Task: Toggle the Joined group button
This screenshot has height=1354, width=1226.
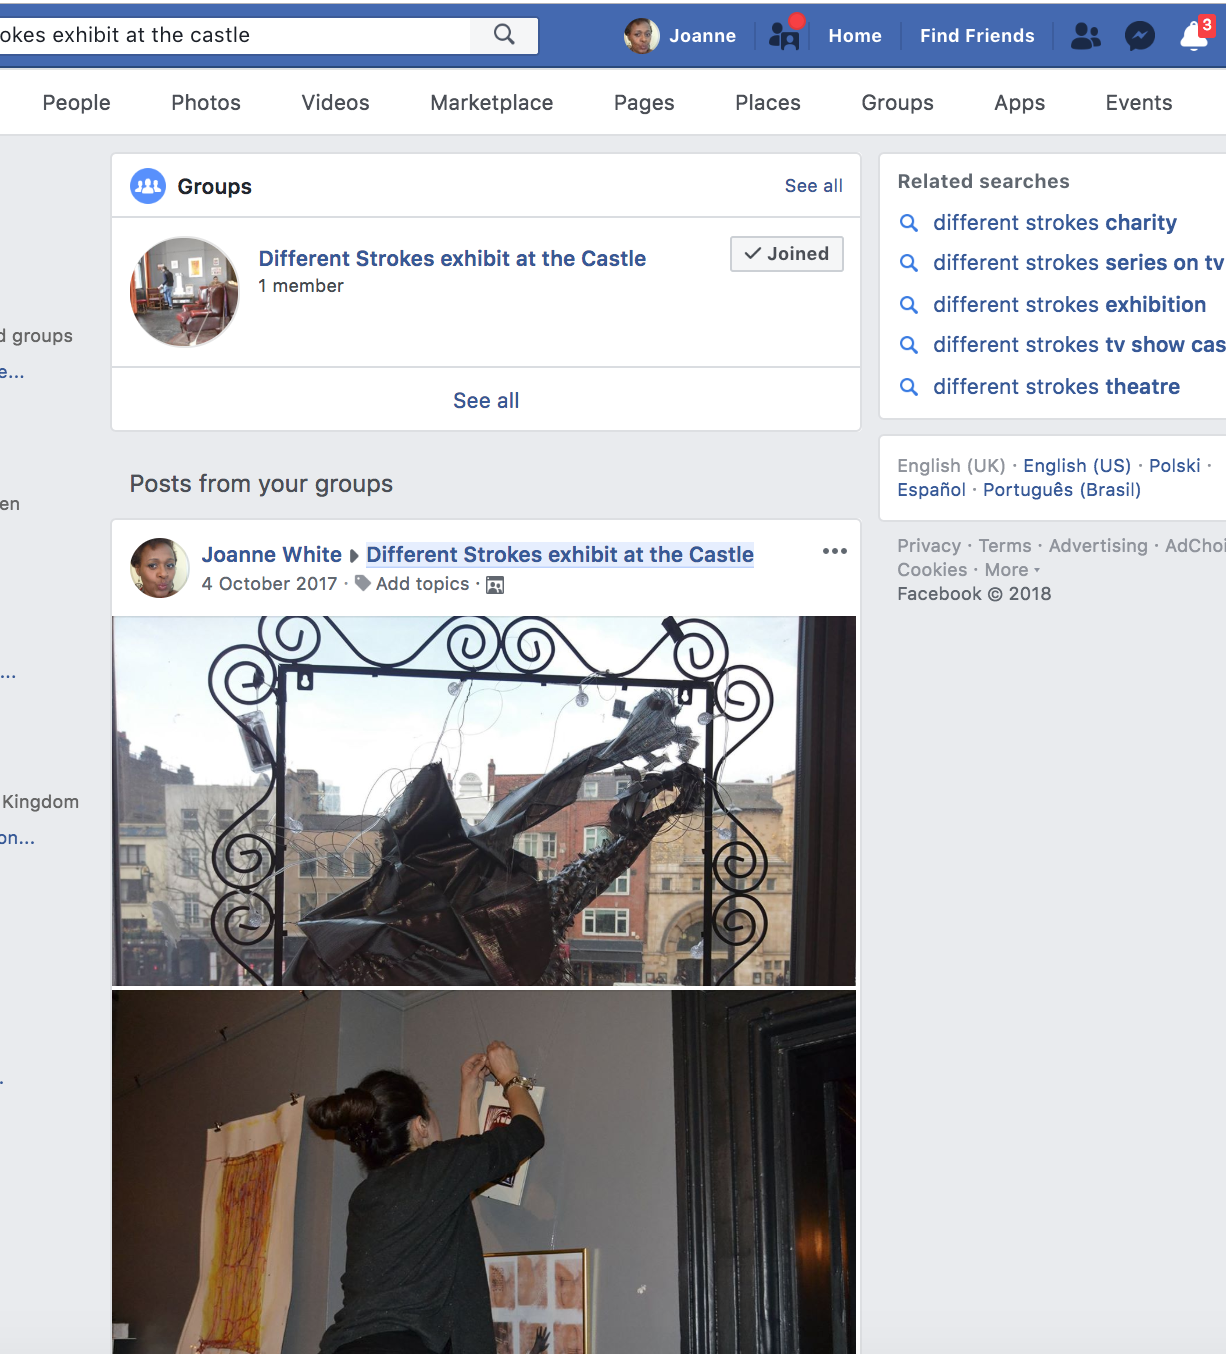Action: click(786, 254)
